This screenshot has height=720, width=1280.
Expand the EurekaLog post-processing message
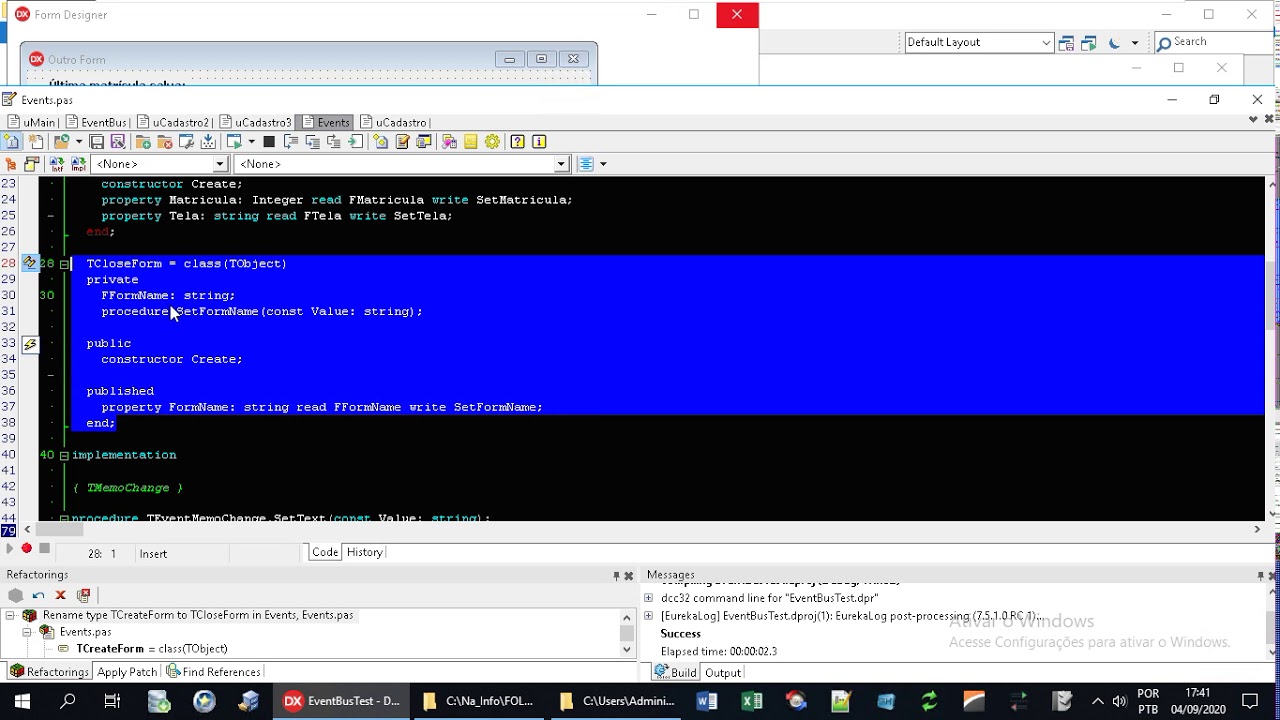point(649,616)
